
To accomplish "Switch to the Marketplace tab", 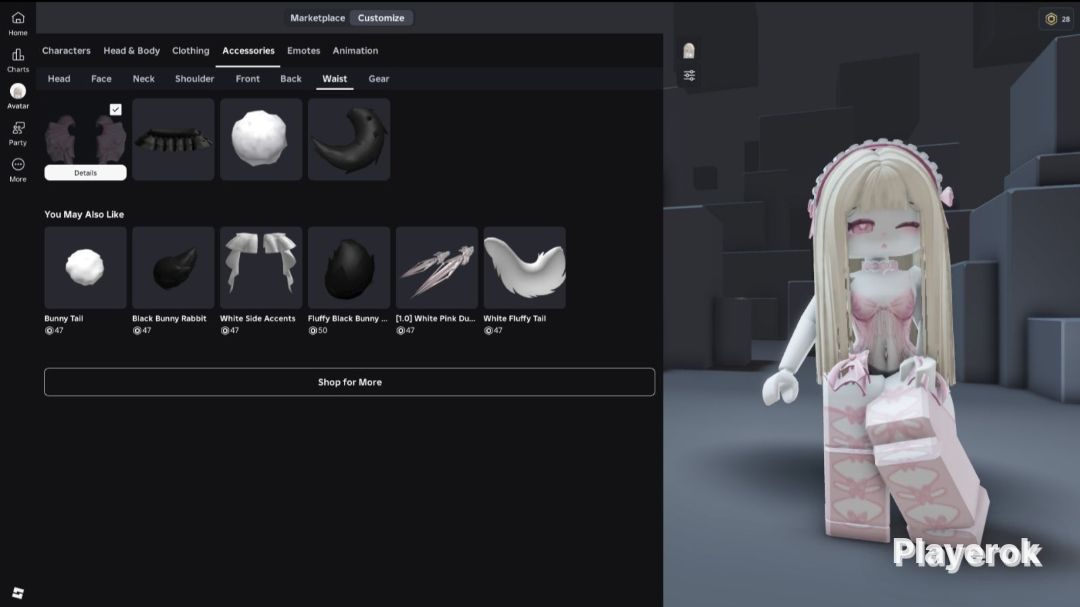I will pos(318,18).
